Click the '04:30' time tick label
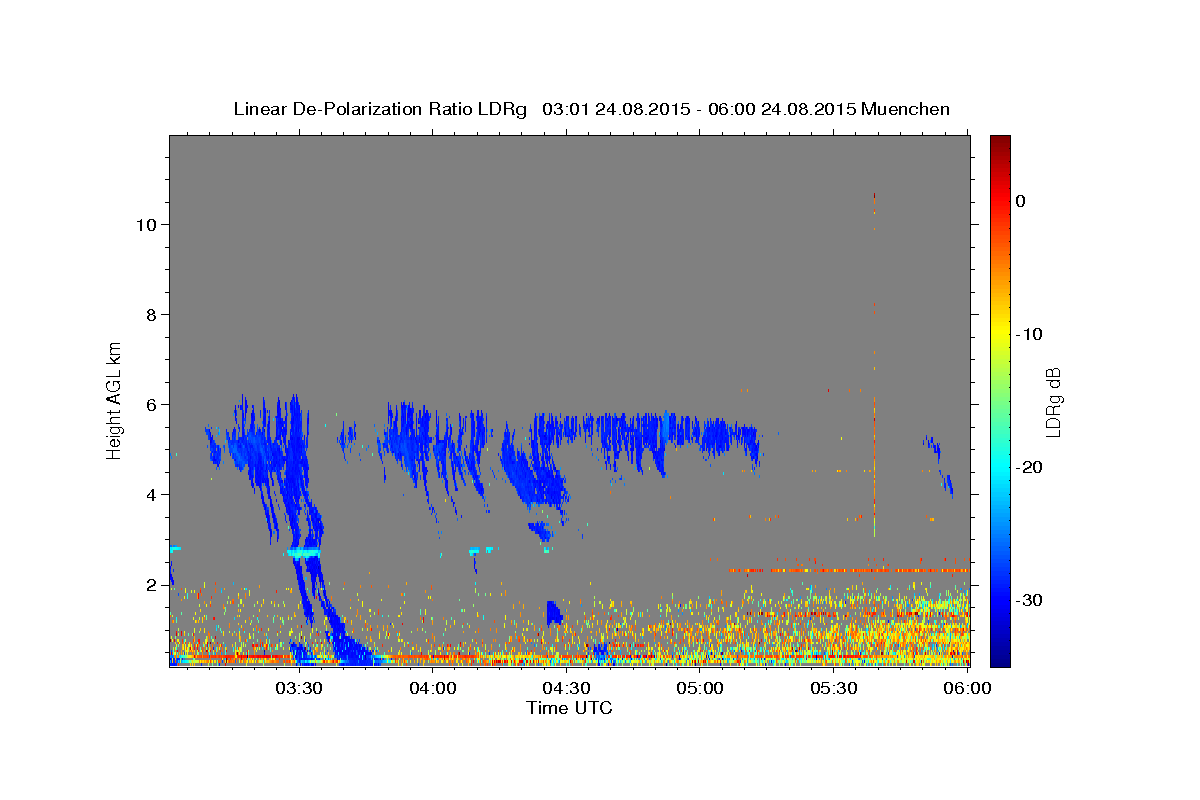Screen dimensions: 1200x800 [x=566, y=689]
